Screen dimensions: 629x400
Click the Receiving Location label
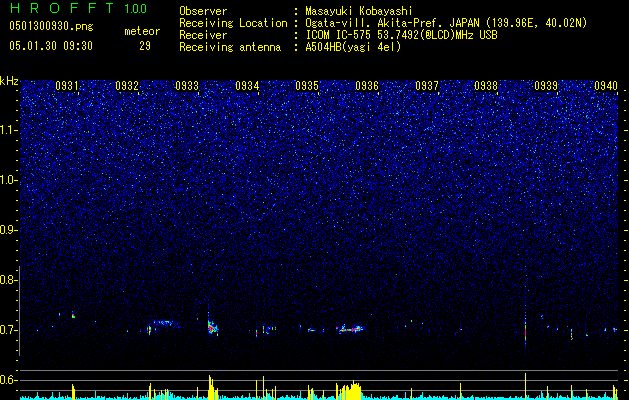tap(233, 23)
